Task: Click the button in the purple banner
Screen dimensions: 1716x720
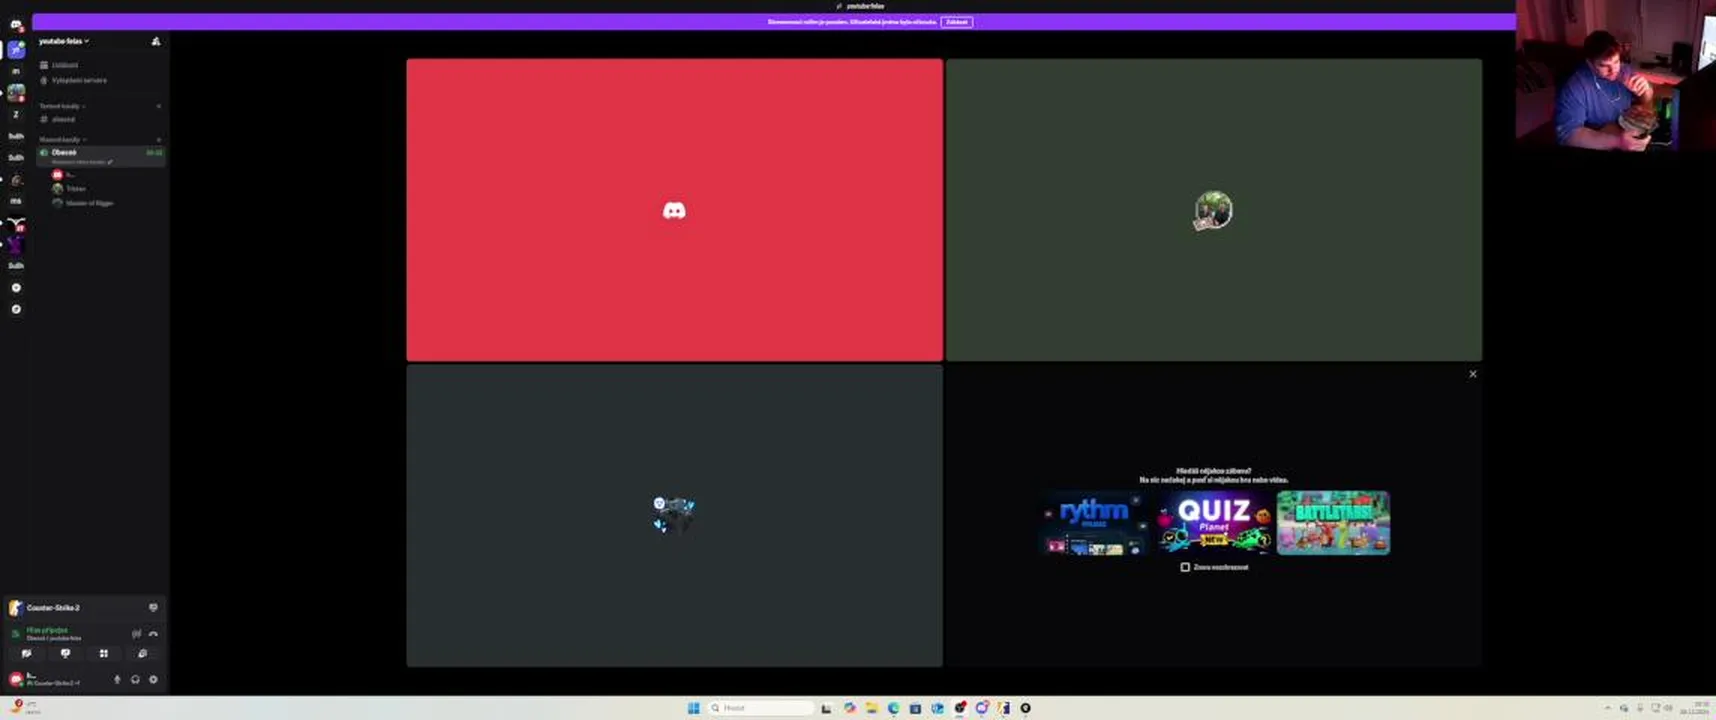Action: tap(956, 22)
